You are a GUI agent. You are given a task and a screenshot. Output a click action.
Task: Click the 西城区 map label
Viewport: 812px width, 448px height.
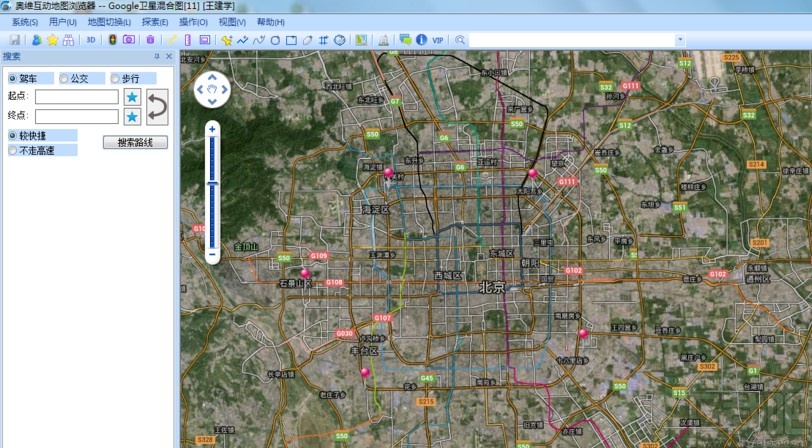point(447,276)
